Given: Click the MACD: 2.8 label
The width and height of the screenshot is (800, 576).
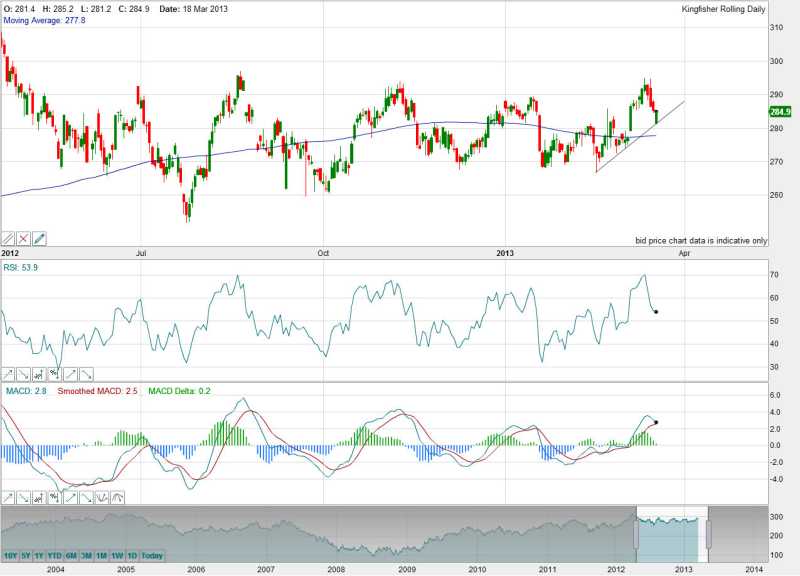Looking at the screenshot, I should pyautogui.click(x=26, y=391).
